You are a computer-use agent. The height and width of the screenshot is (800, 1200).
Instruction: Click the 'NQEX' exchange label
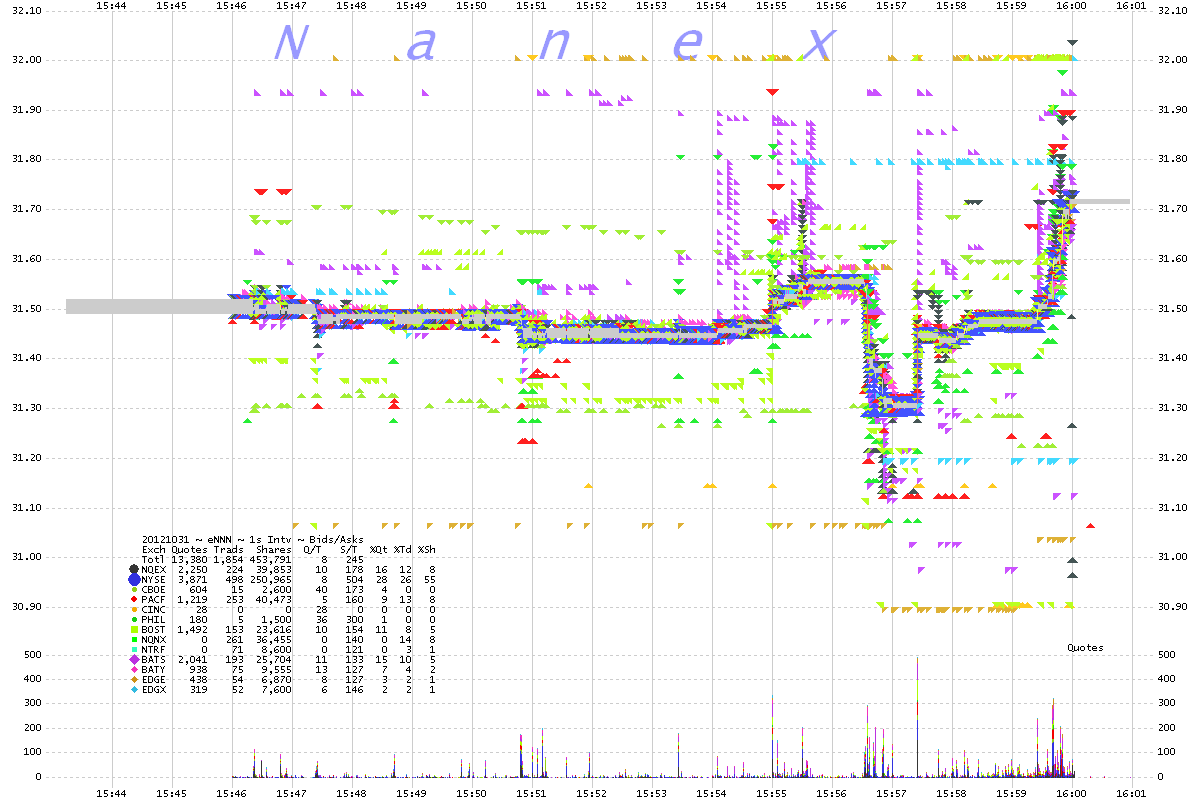point(154,569)
